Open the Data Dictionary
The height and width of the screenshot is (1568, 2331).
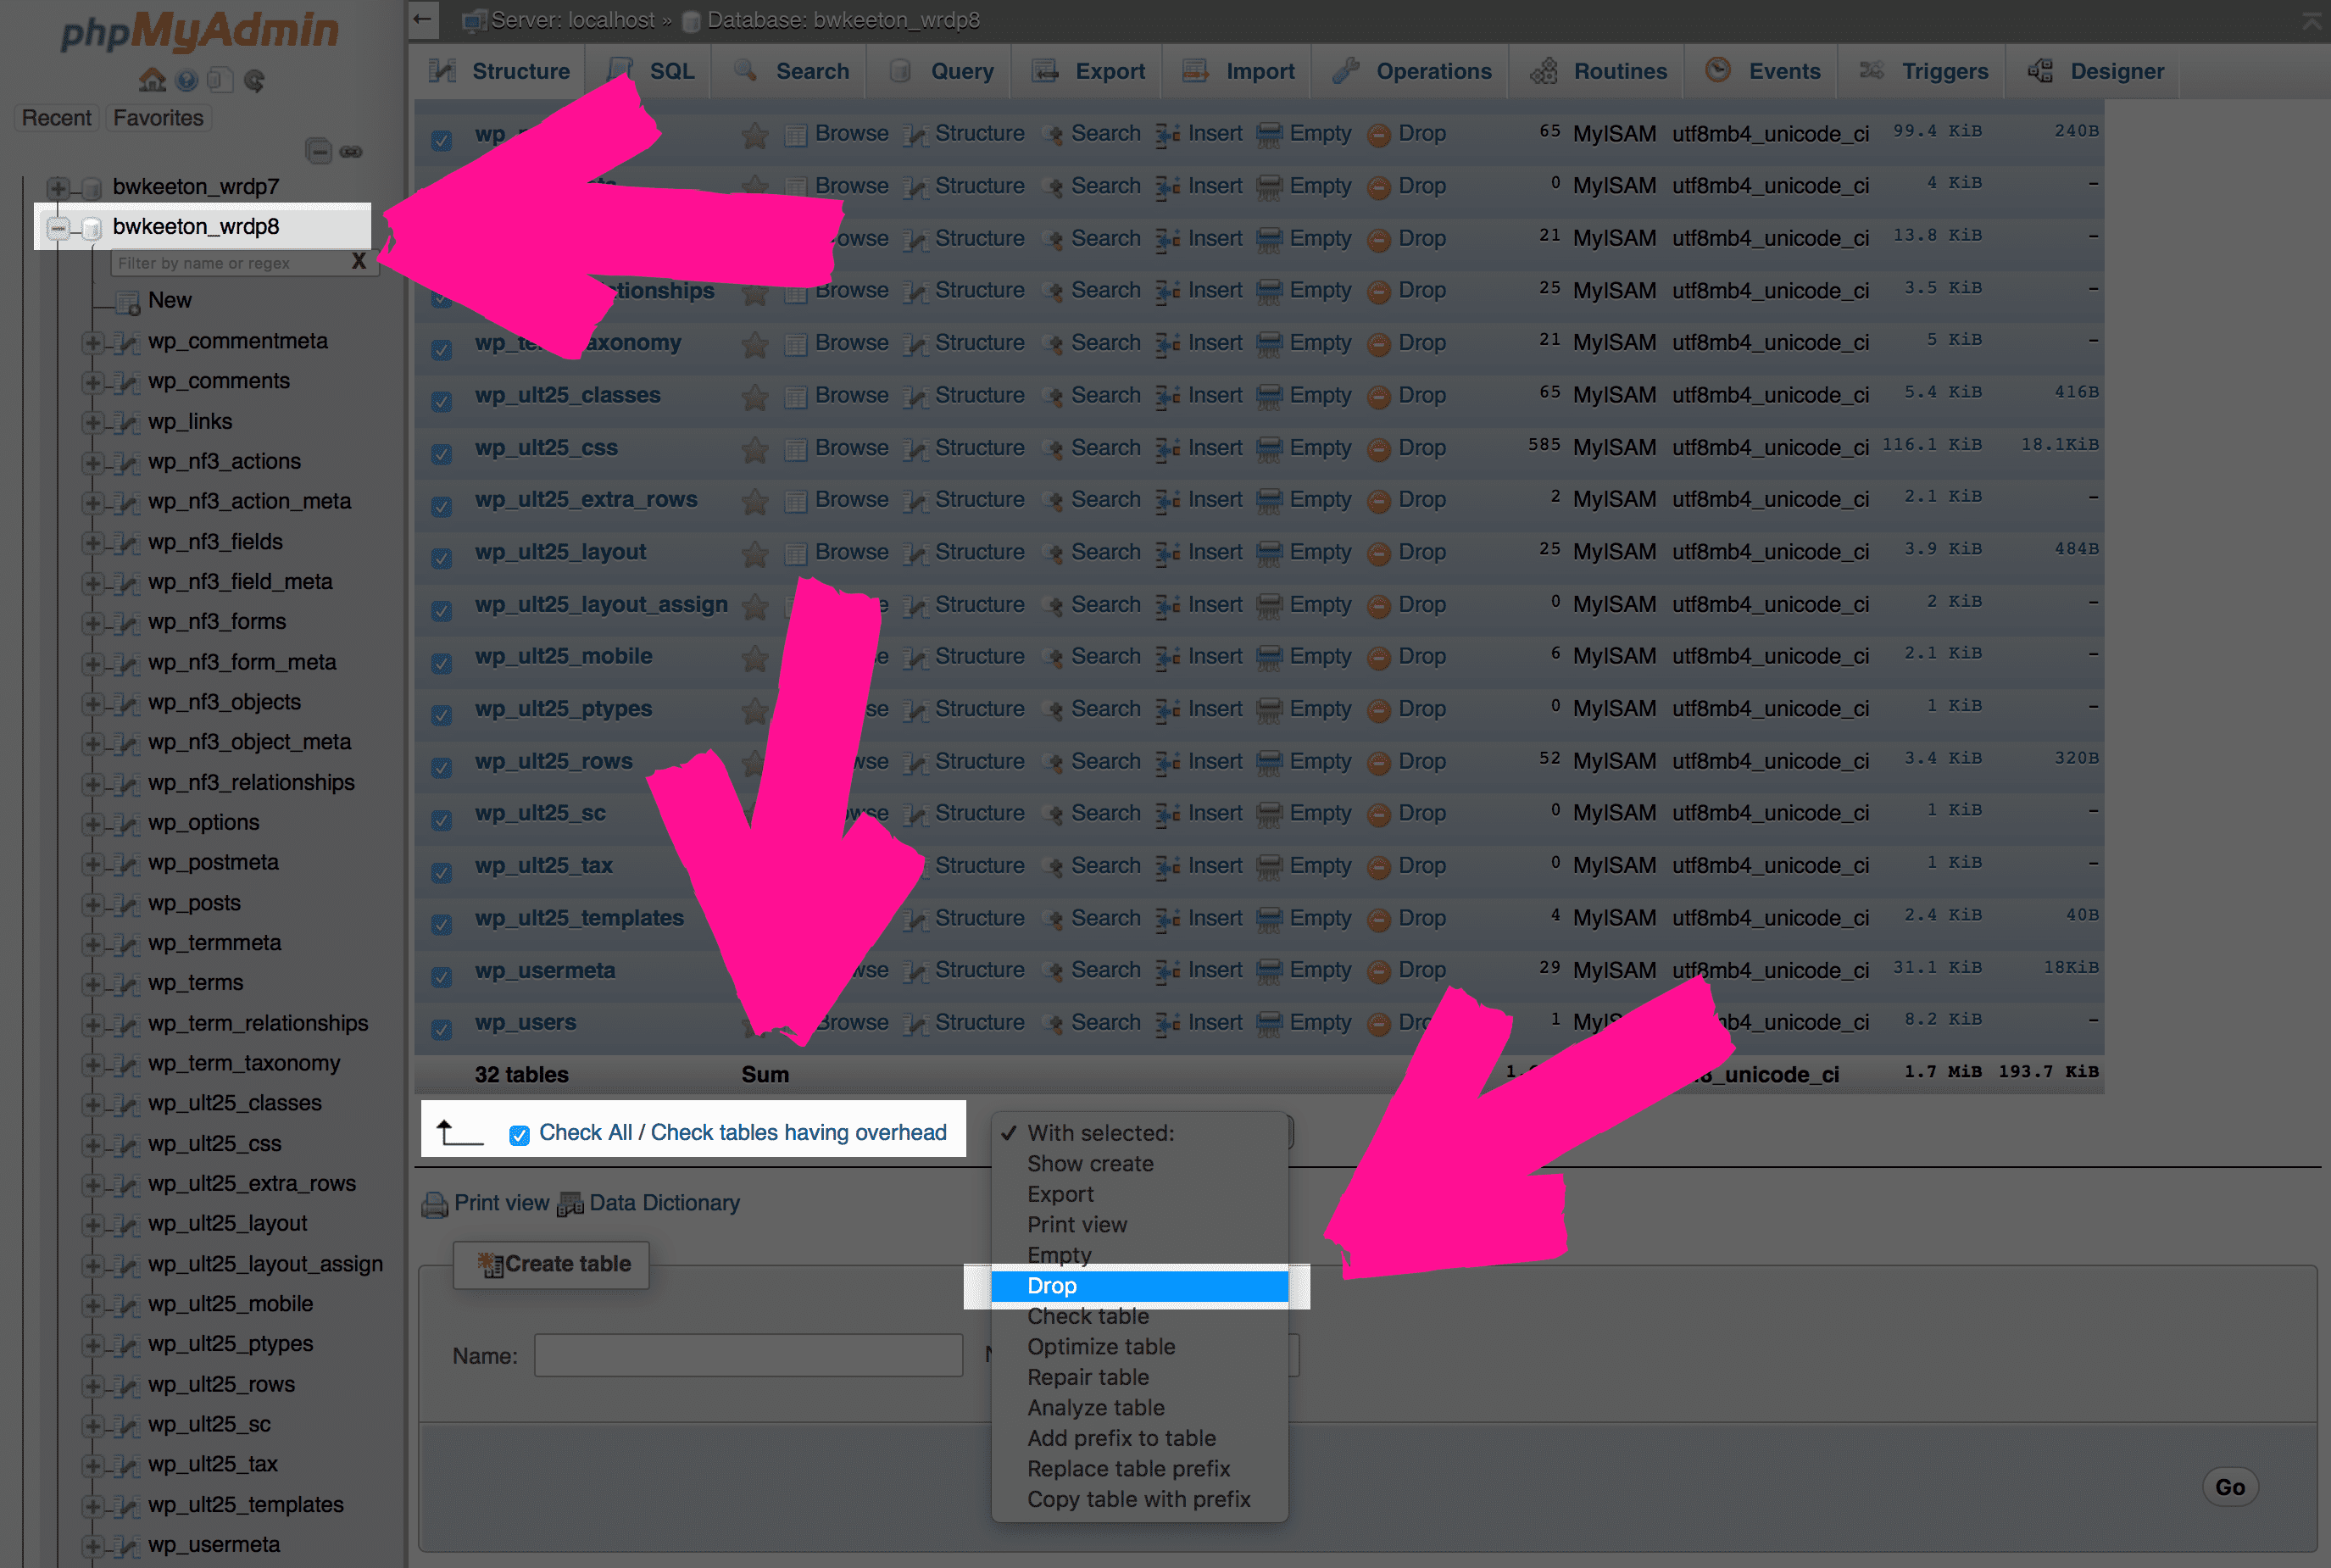(x=664, y=1203)
